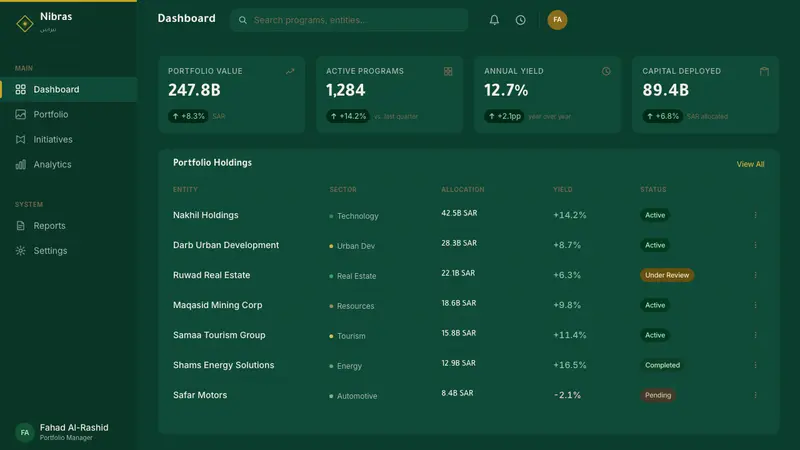
Task: Open row menu for Safar Motors
Action: click(x=756, y=395)
